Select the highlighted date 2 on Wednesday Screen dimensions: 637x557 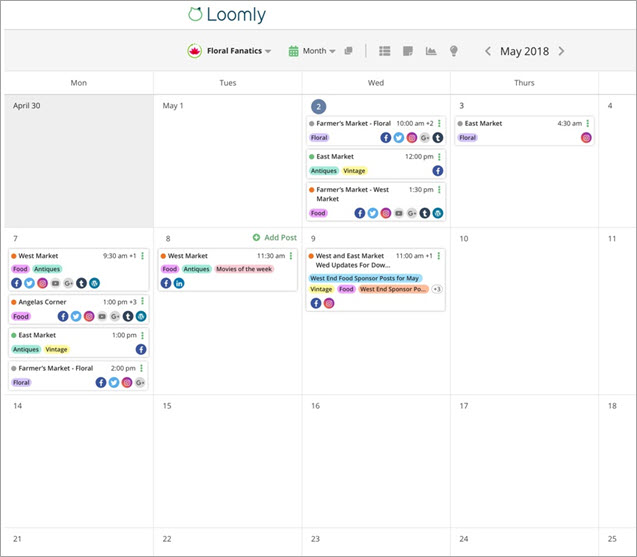[x=317, y=106]
